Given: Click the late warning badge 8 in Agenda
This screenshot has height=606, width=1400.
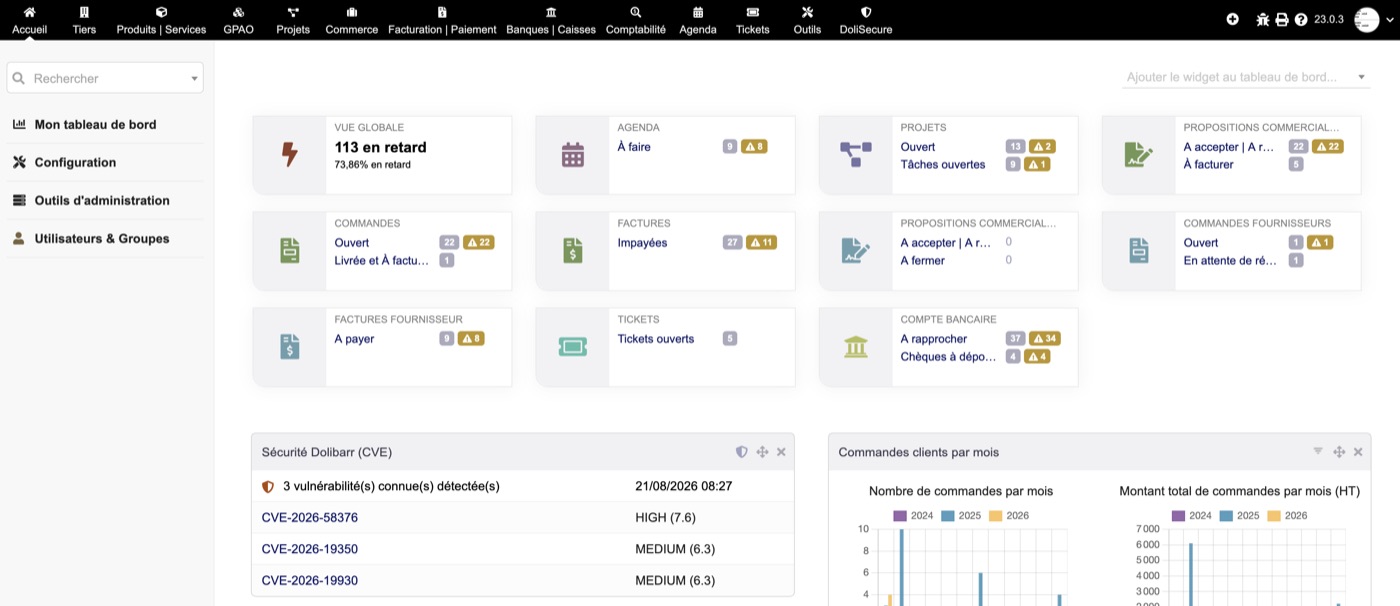Looking at the screenshot, I should tap(754, 146).
